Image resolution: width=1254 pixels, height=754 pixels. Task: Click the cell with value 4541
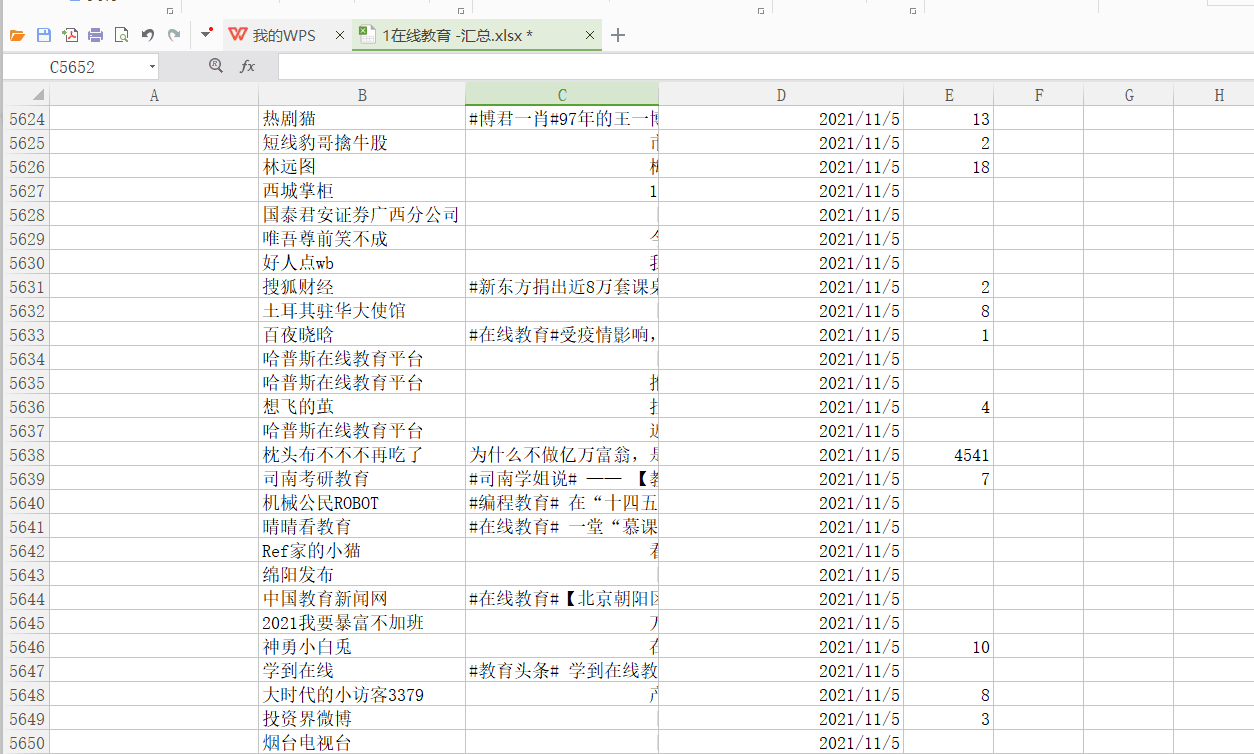[949, 455]
